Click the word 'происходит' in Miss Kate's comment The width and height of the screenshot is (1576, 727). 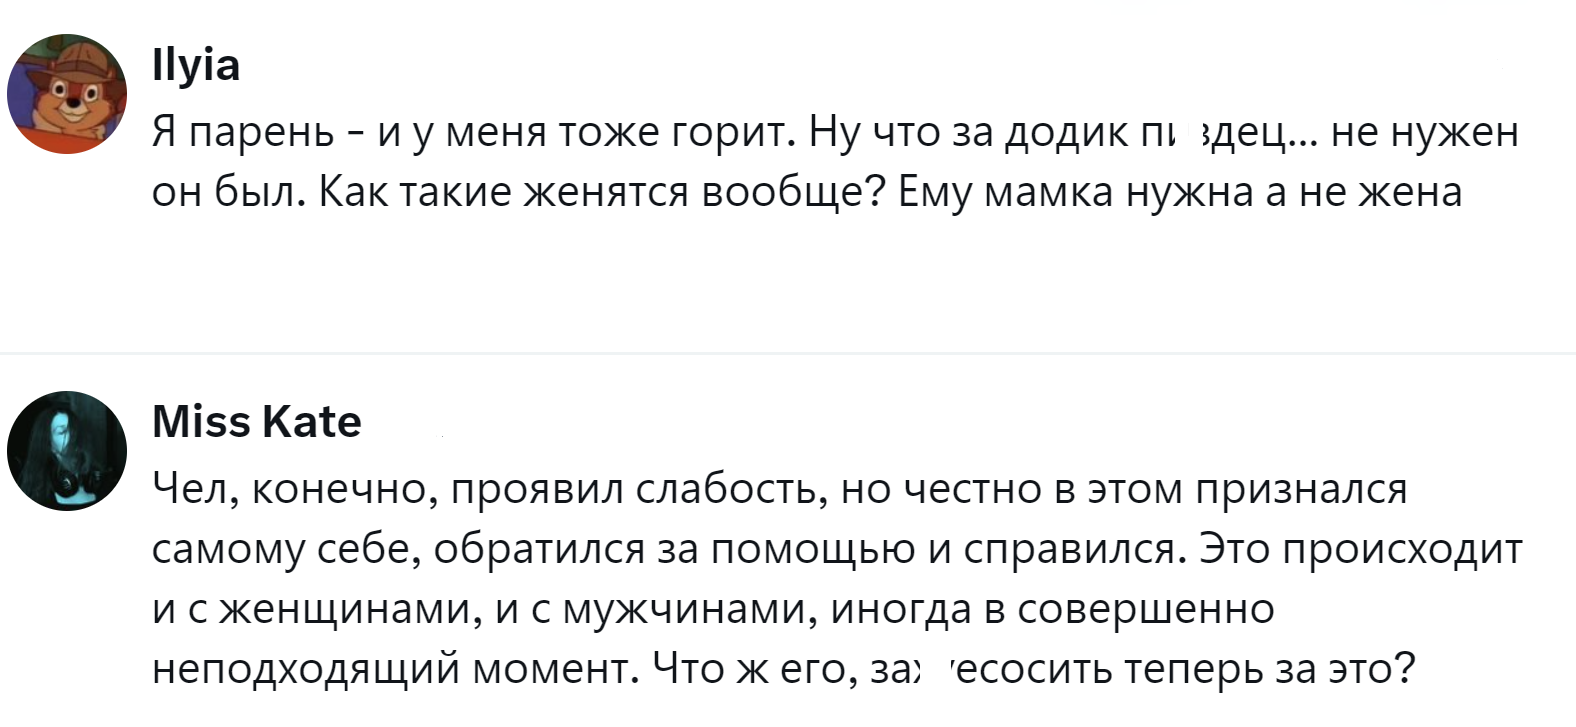[1402, 549]
